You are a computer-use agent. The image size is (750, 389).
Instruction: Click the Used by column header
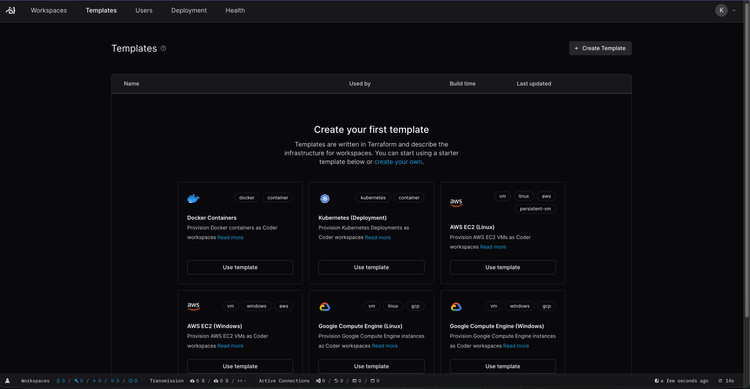click(x=360, y=84)
